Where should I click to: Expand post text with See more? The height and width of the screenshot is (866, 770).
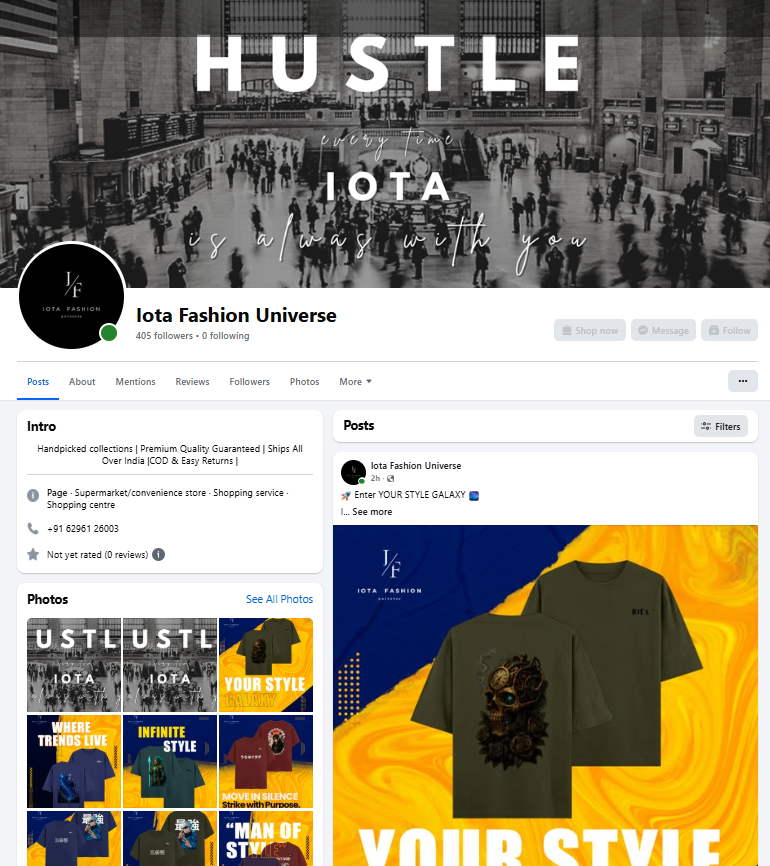click(372, 512)
